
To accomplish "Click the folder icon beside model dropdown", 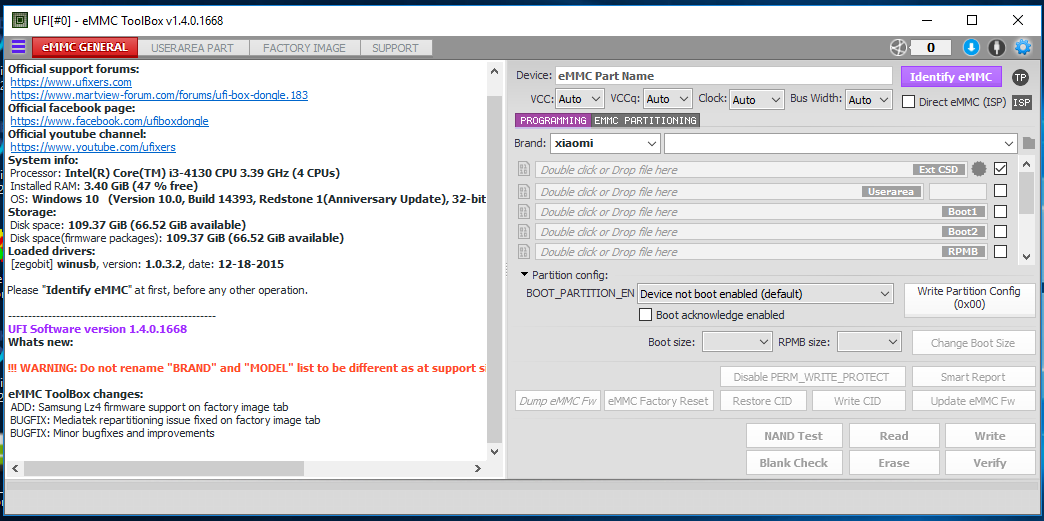I will (1028, 144).
